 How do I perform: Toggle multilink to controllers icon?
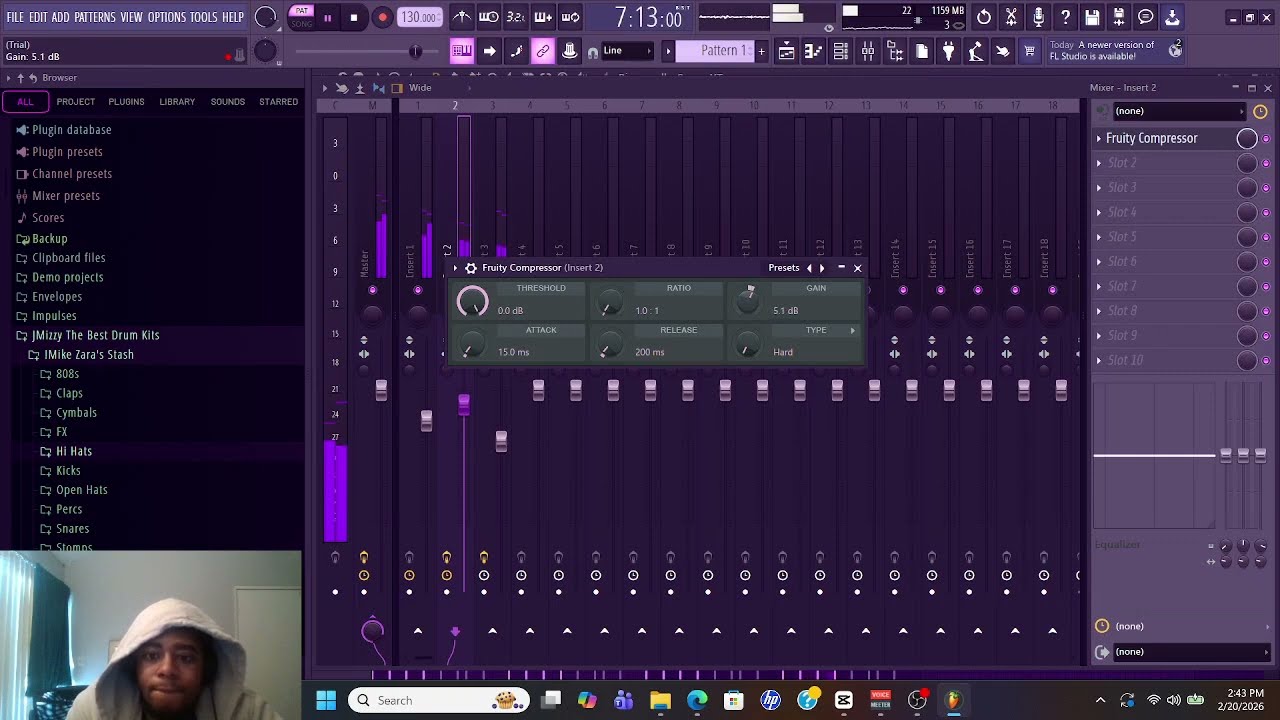pyautogui.click(x=543, y=51)
